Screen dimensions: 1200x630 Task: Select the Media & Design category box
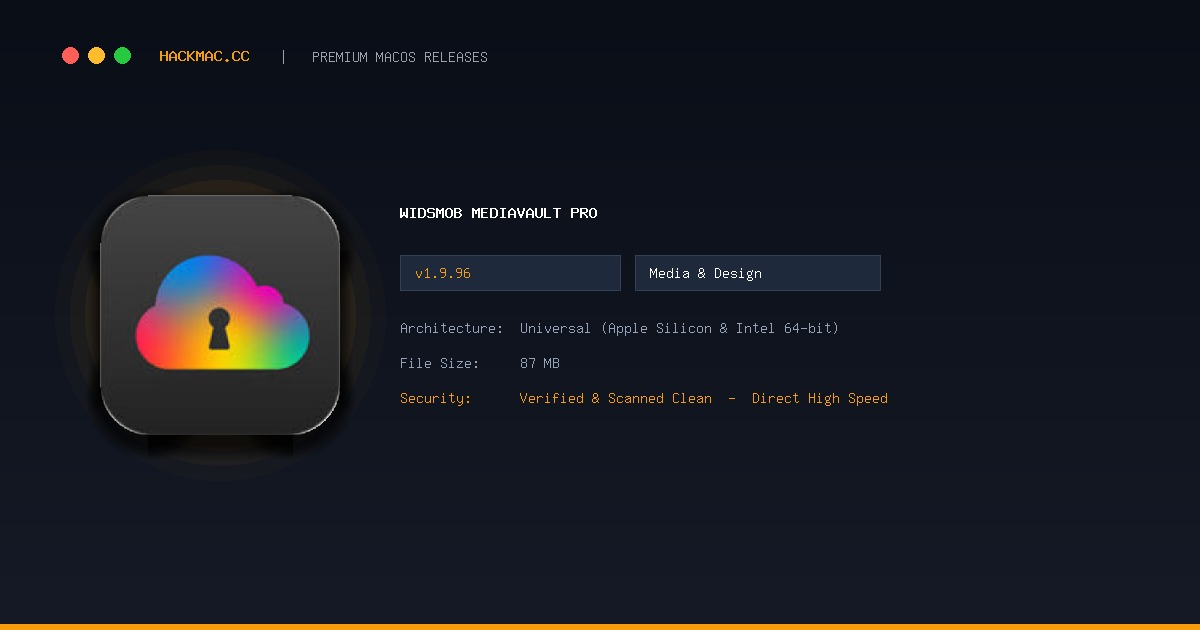758,273
